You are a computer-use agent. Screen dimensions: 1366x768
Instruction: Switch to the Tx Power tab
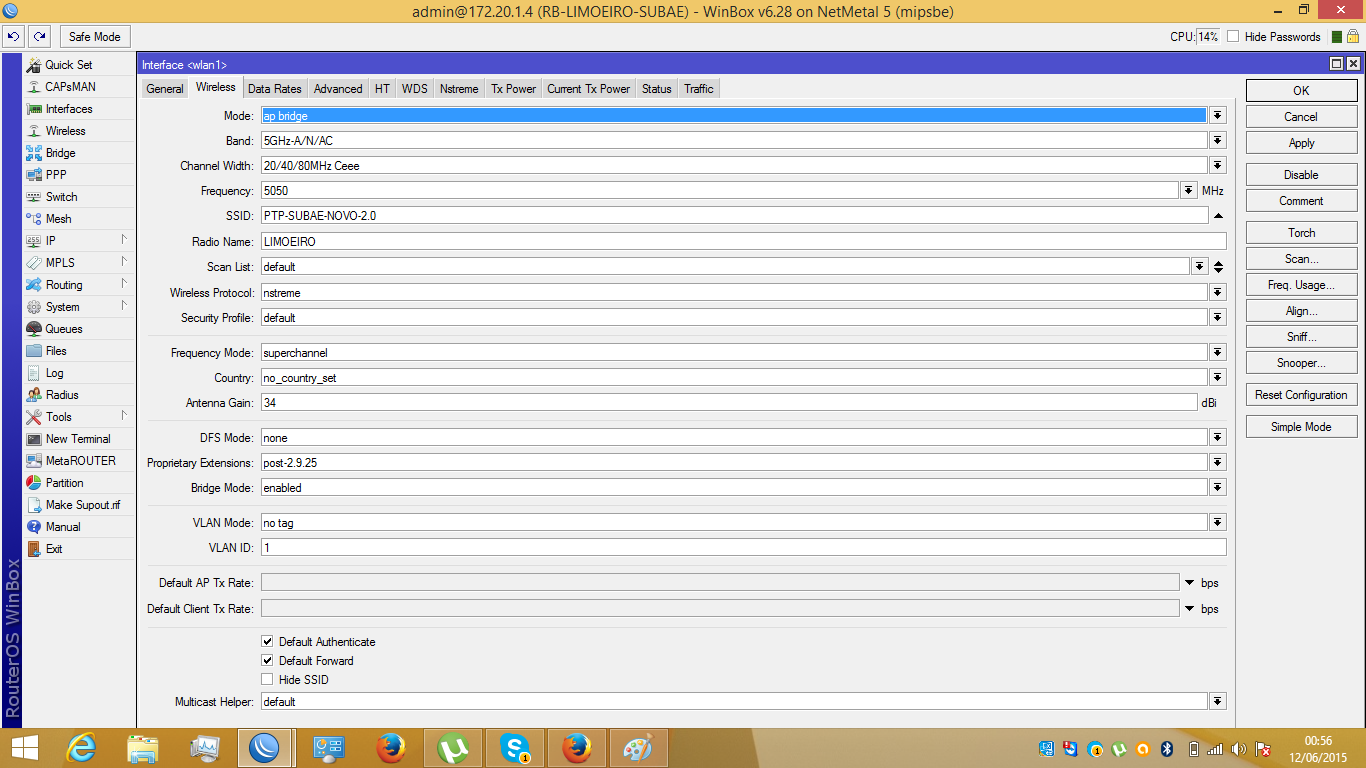(513, 89)
